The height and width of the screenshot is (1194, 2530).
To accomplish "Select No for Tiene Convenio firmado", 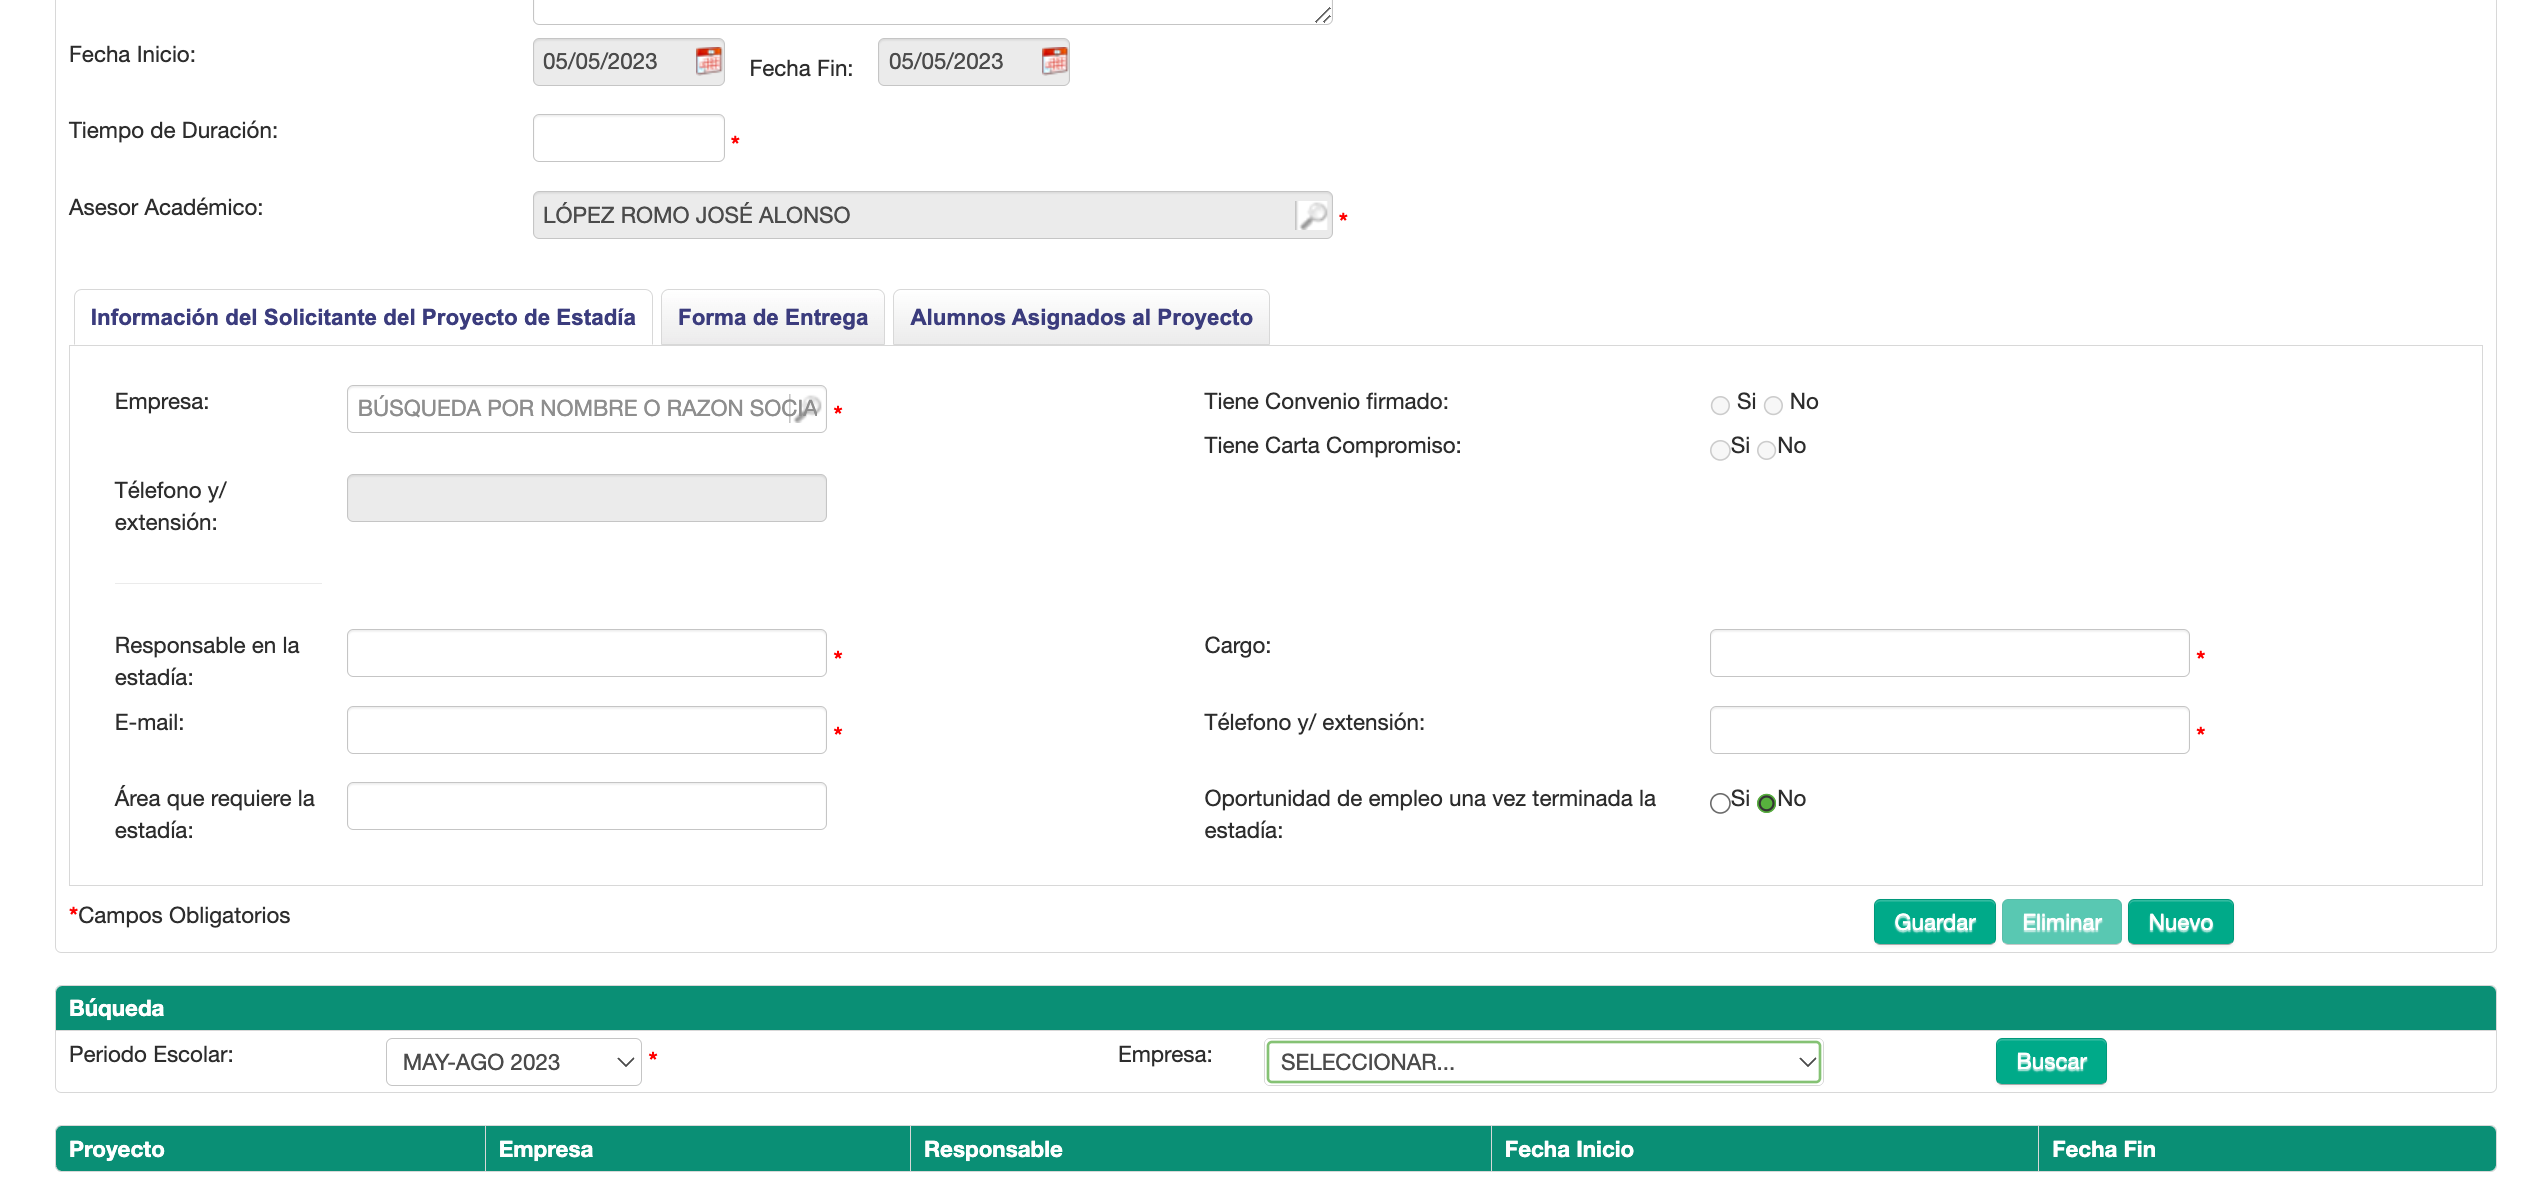I will click(x=1773, y=405).
